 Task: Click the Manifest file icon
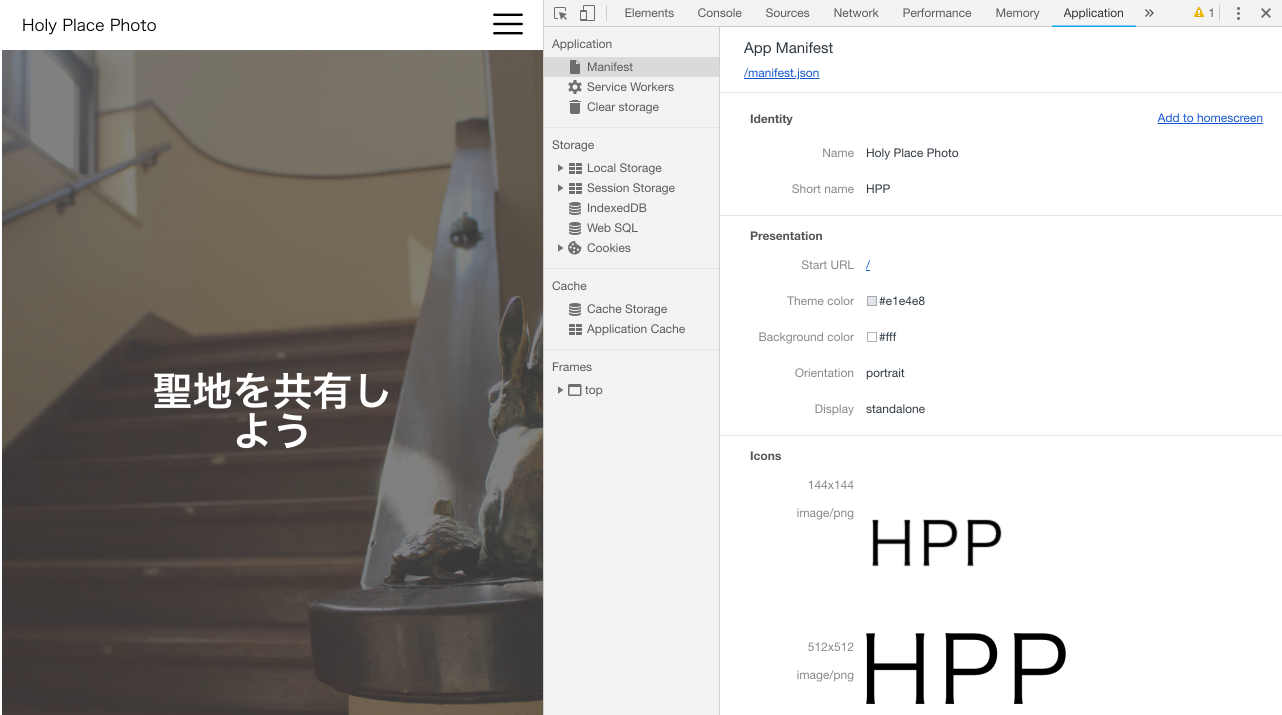pyautogui.click(x=575, y=67)
